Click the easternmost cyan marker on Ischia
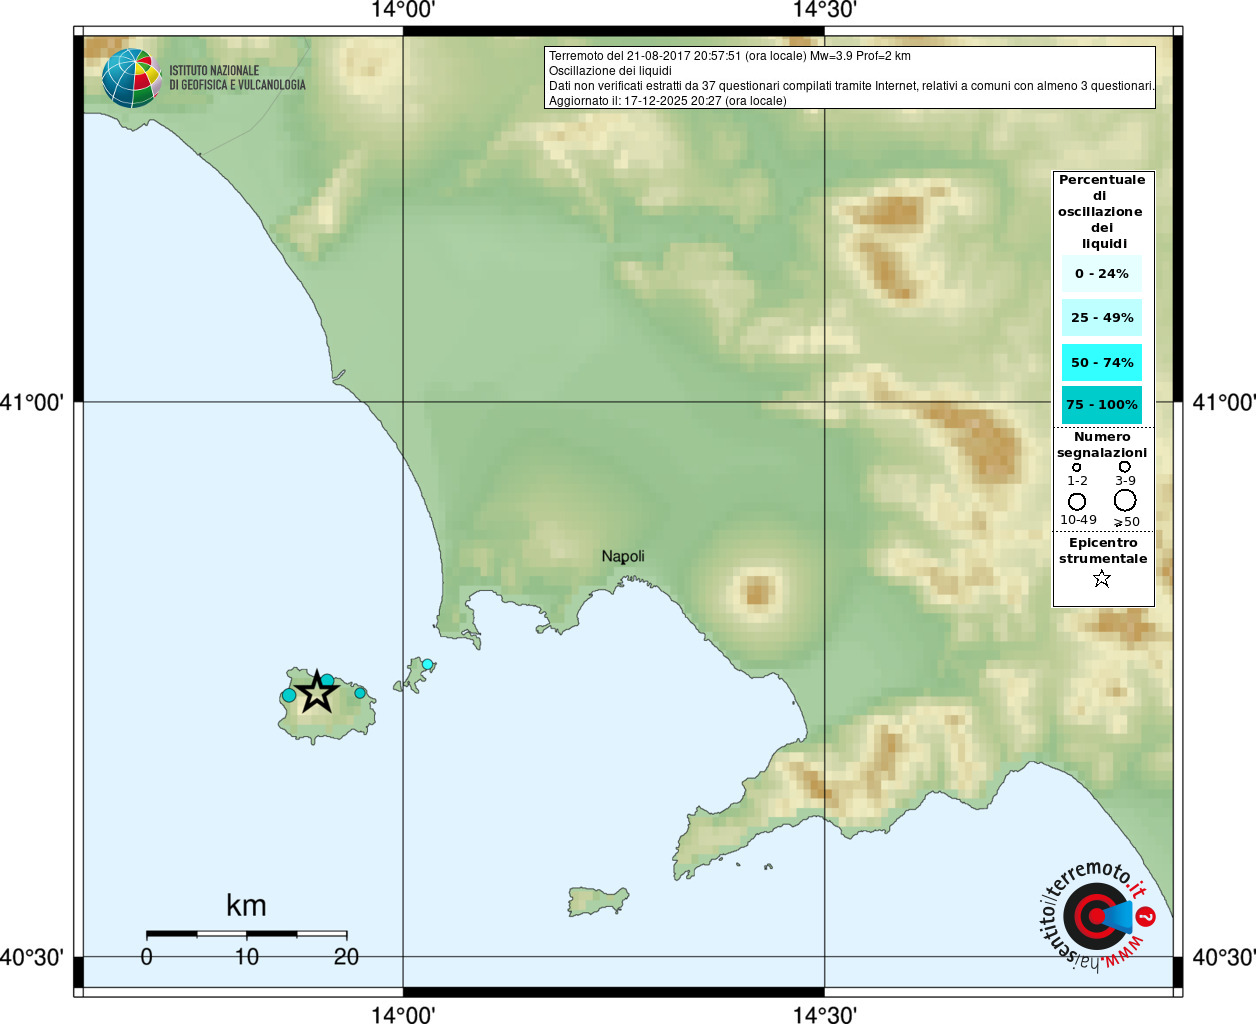Viewport: 1256px width, 1024px height. pos(360,692)
